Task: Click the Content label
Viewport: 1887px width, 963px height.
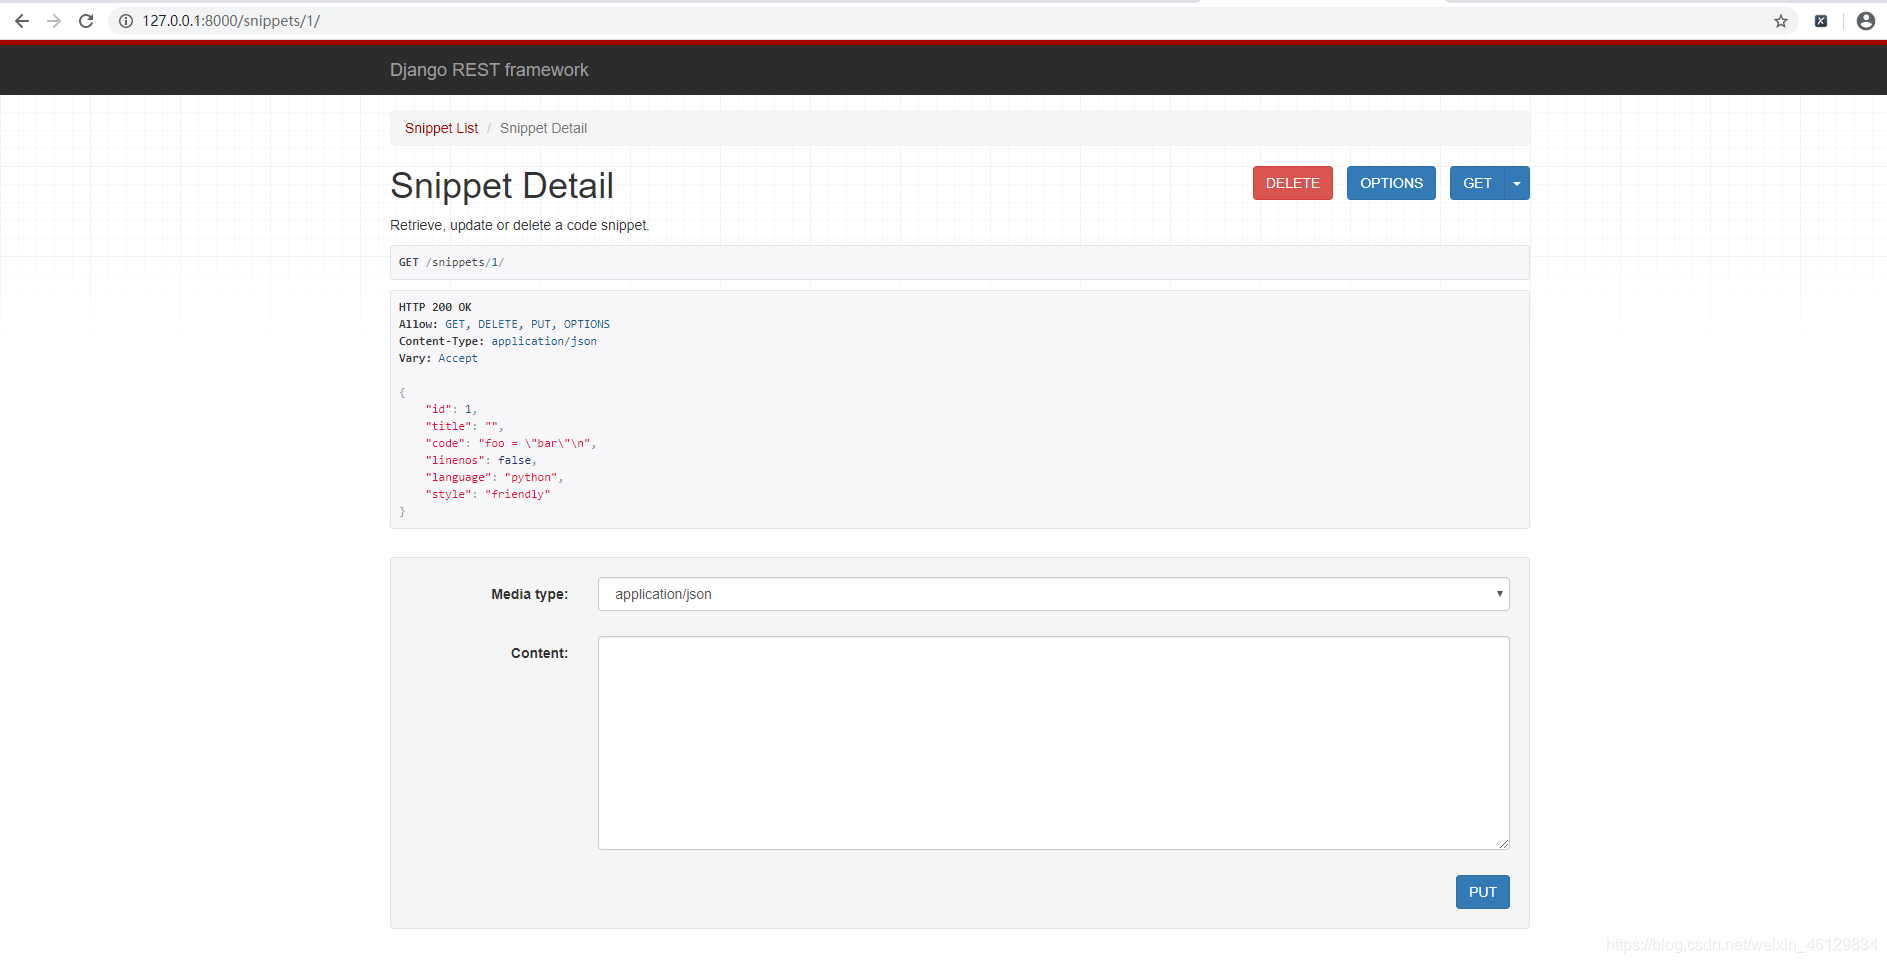Action: [539, 653]
